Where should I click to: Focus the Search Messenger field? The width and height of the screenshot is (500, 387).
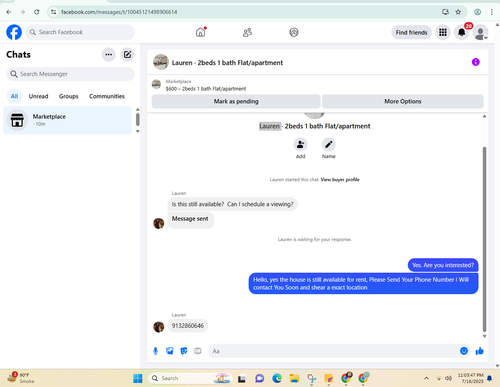point(70,74)
